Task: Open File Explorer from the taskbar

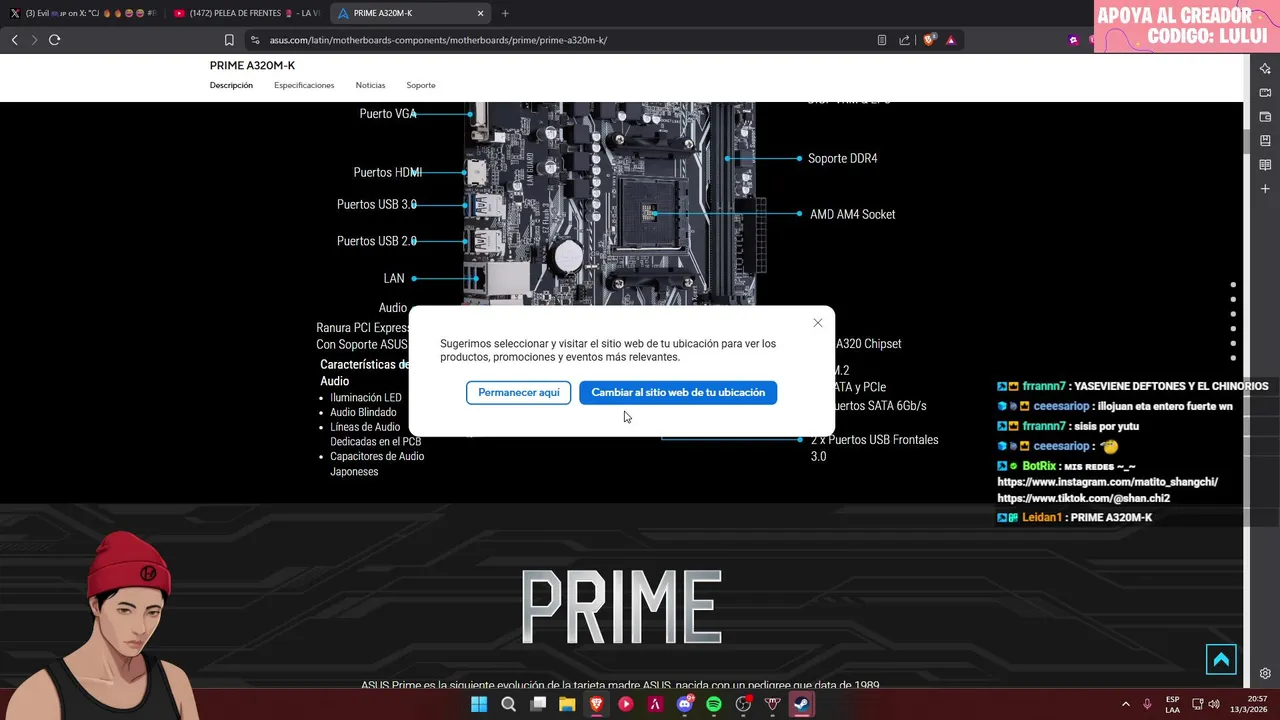Action: [567, 704]
